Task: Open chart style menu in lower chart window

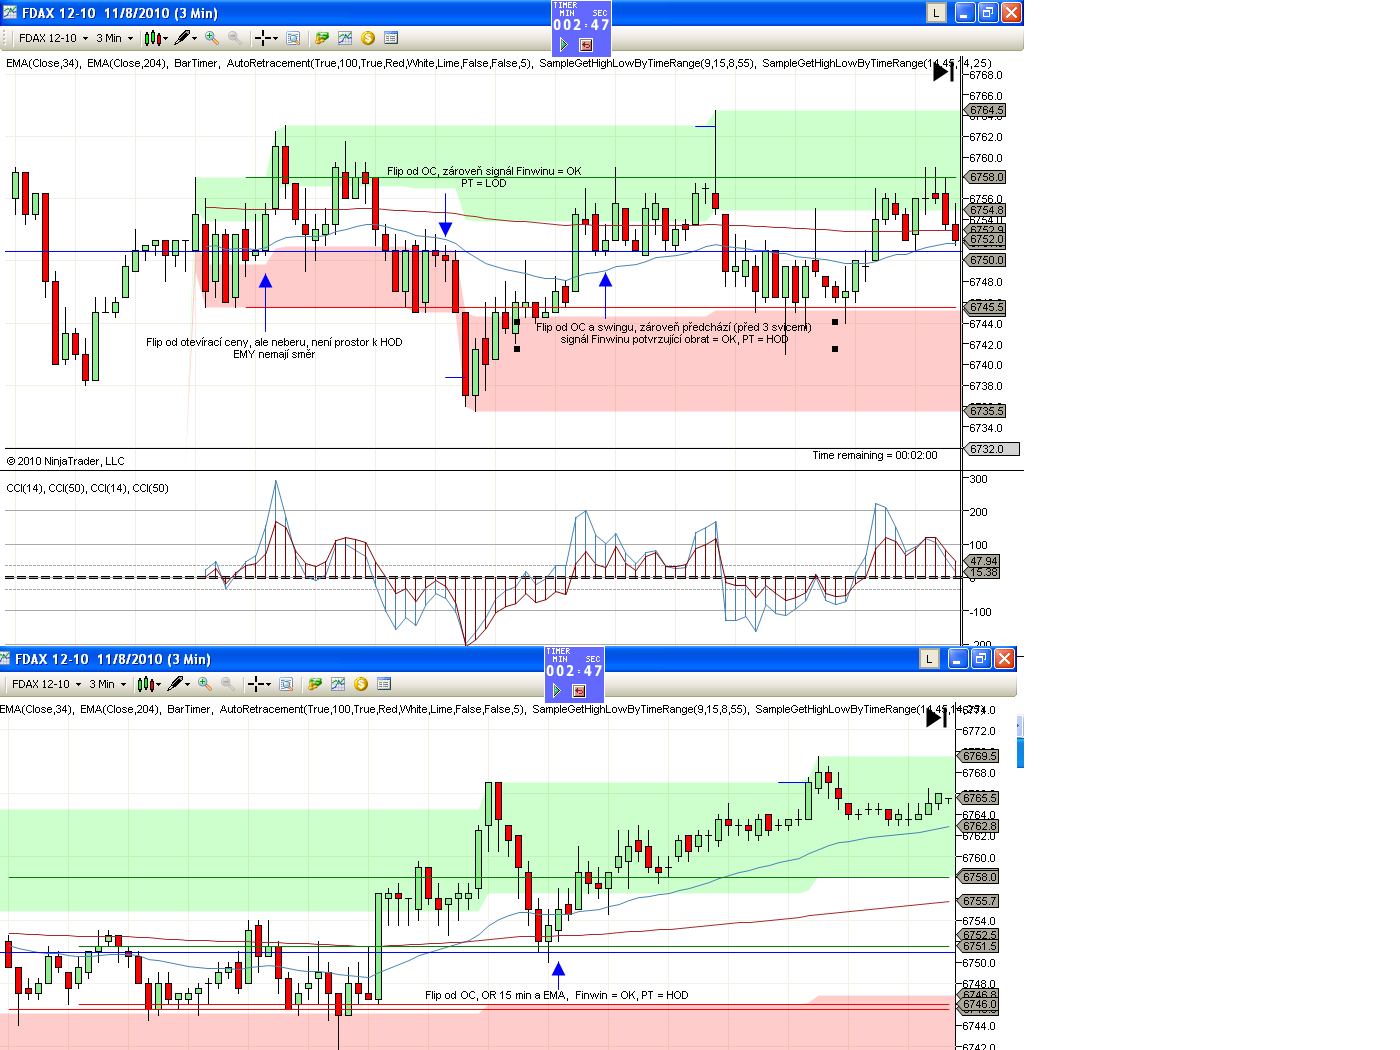Action: tap(147, 684)
